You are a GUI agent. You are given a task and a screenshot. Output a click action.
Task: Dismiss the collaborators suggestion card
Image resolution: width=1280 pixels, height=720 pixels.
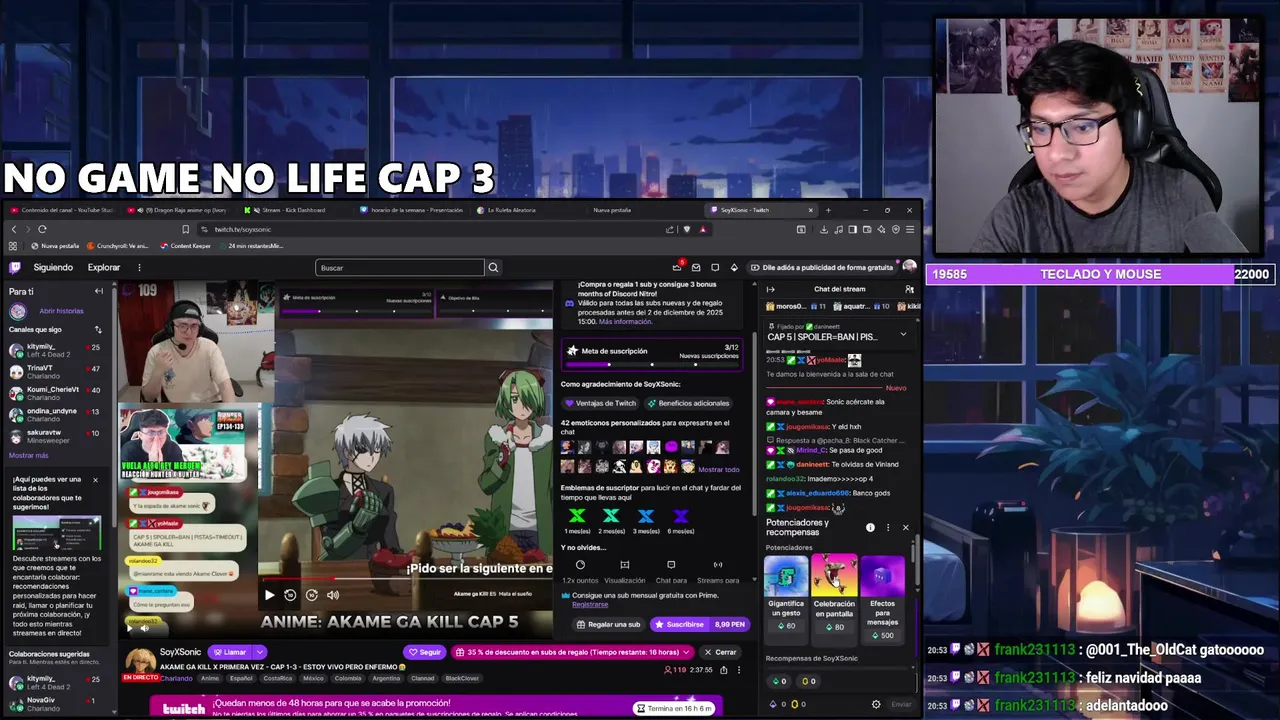click(95, 480)
